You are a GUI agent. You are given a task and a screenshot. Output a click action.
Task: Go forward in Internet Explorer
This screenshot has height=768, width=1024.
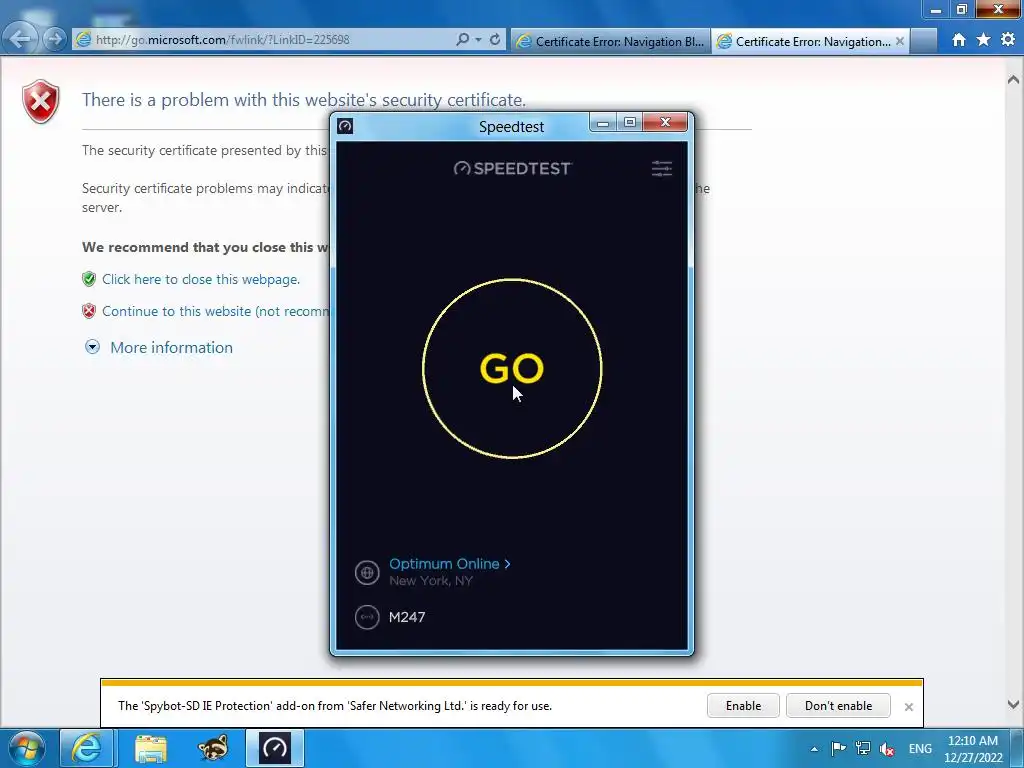click(x=55, y=39)
